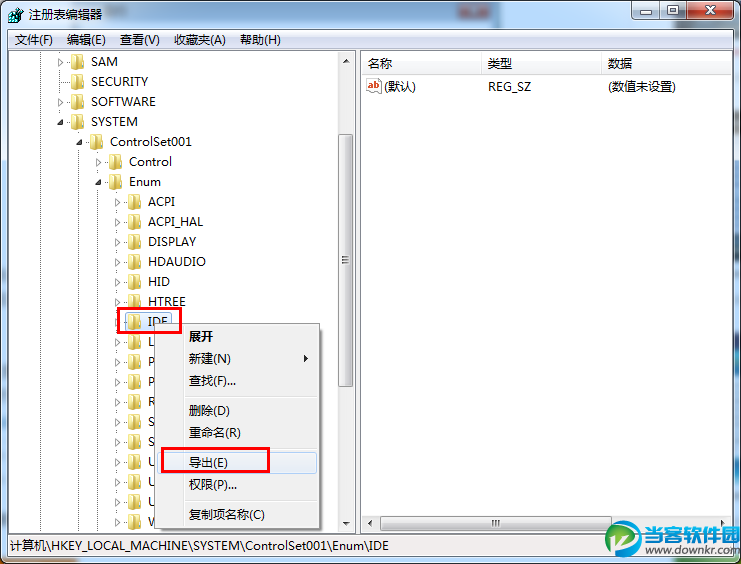Click the Registry Editor title bar icon

tap(16, 15)
